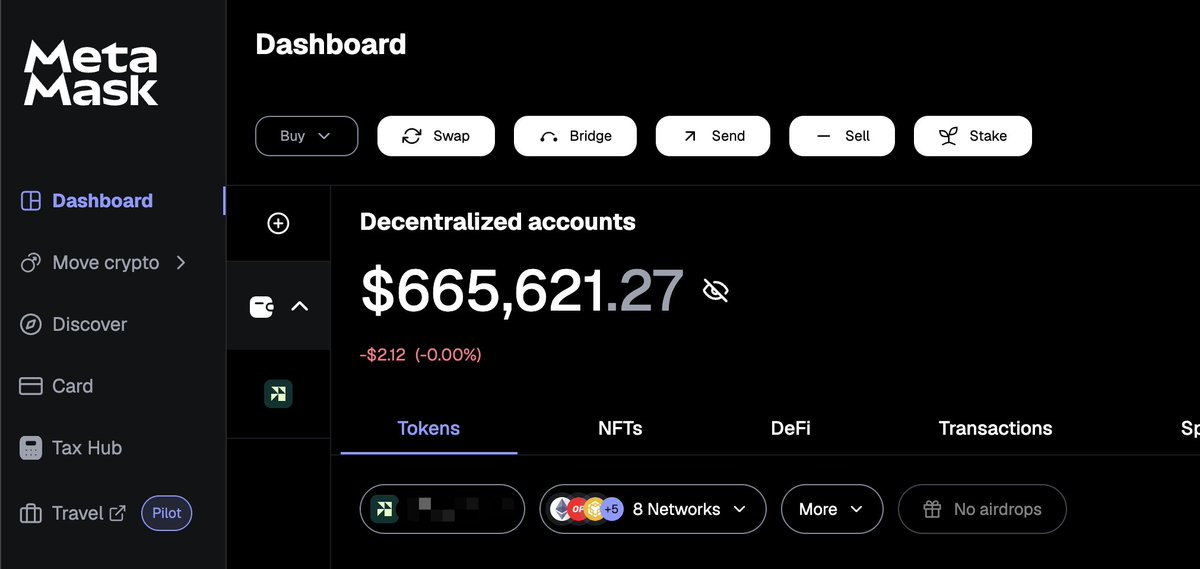
Task: Open the More filter dropdown
Action: click(x=831, y=509)
